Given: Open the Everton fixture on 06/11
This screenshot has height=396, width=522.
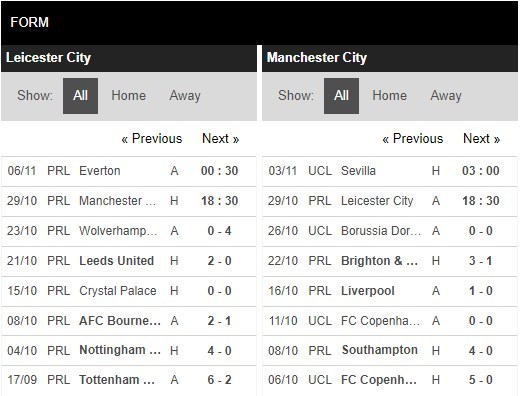Looking at the screenshot, I should point(129,171).
